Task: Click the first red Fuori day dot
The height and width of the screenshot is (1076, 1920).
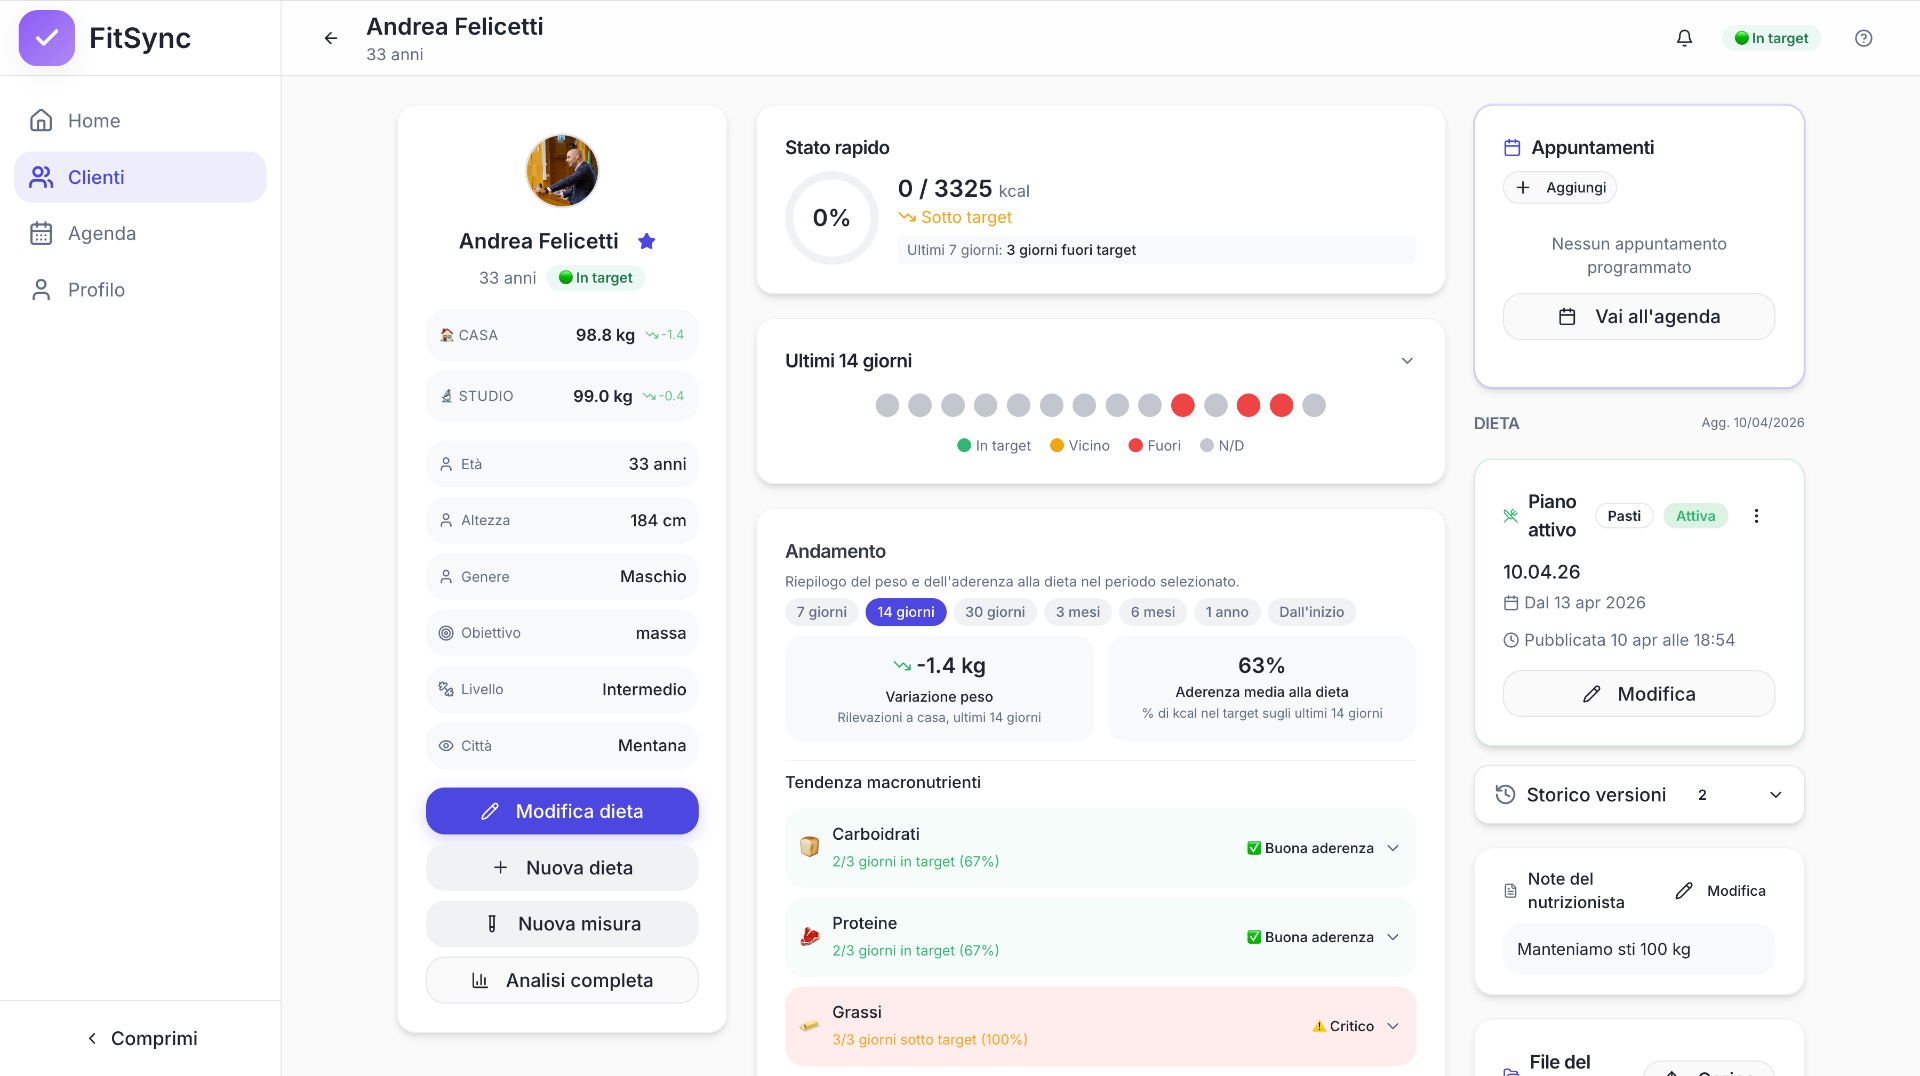Action: click(1183, 405)
